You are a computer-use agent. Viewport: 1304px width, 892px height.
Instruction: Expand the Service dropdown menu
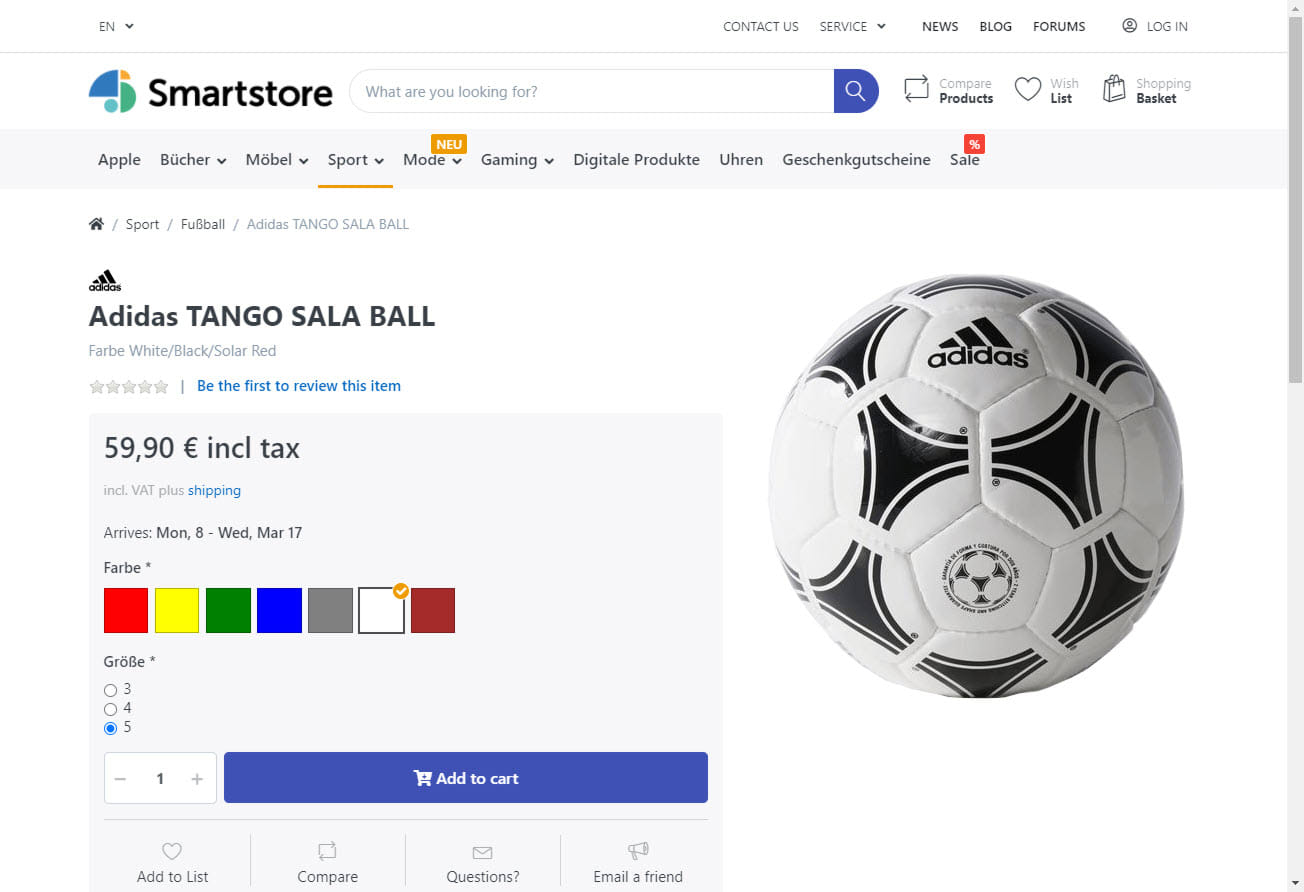click(x=852, y=26)
